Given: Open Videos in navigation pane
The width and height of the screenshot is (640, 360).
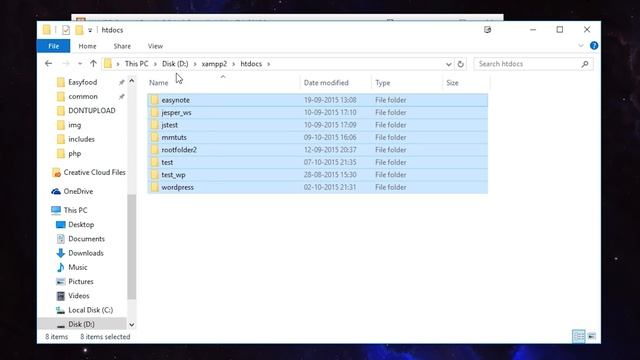Looking at the screenshot, I should (79, 296).
